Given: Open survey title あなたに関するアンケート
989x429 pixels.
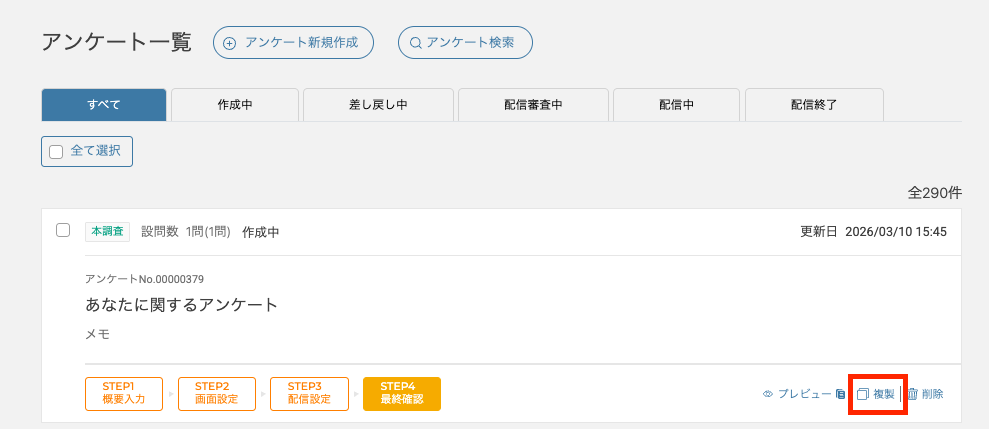Looking at the screenshot, I should (x=181, y=304).
